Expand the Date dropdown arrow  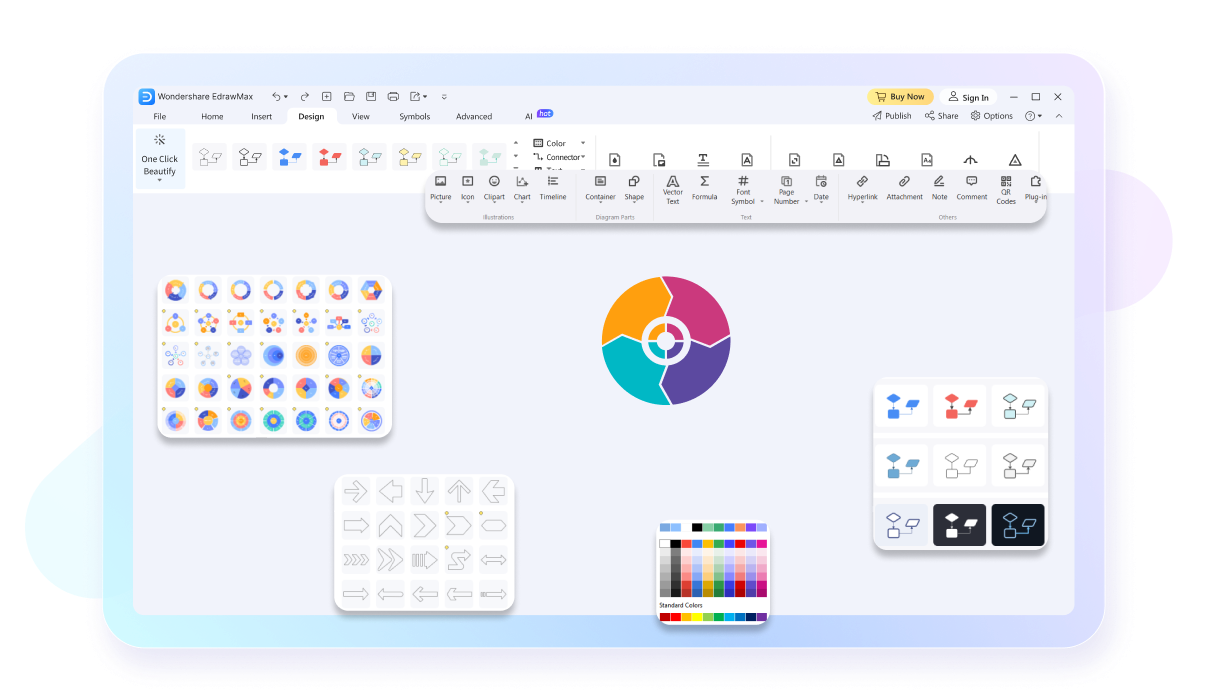tap(821, 203)
